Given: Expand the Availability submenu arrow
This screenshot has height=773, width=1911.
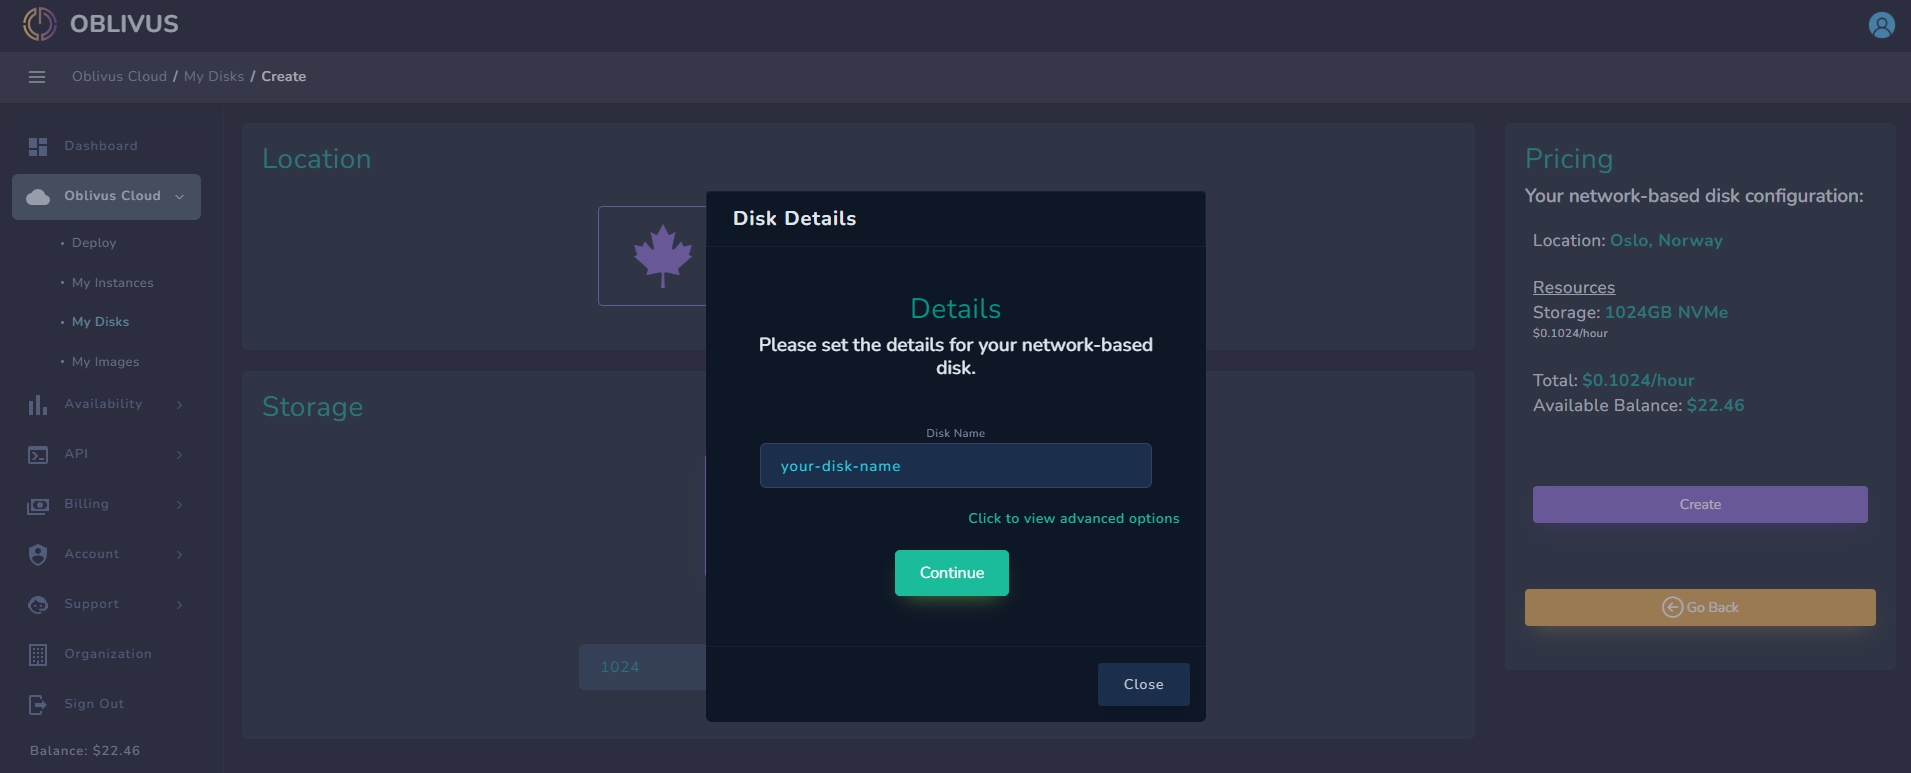Looking at the screenshot, I should tap(180, 405).
